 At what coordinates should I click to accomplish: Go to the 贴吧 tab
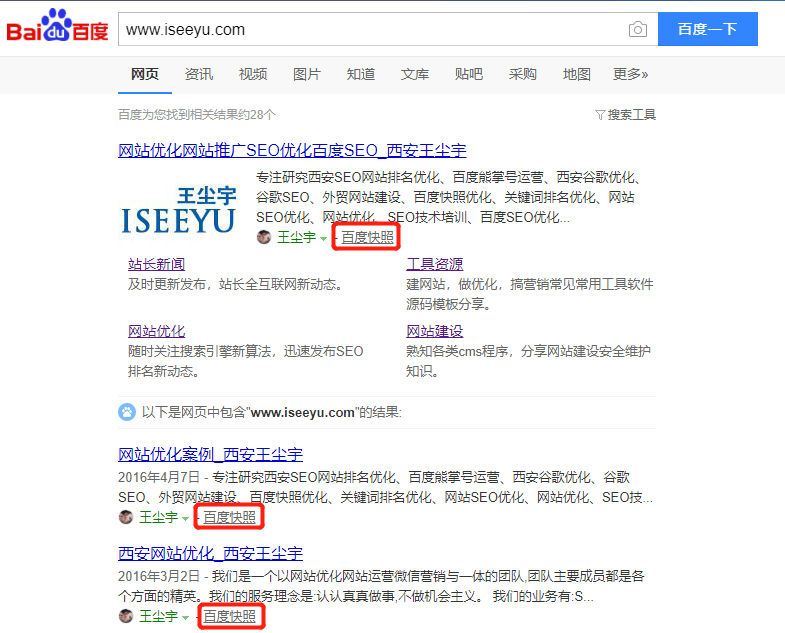[469, 74]
